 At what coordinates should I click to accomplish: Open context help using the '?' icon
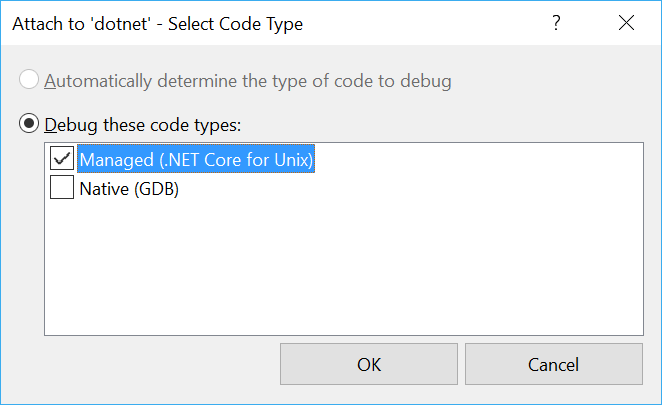tap(557, 24)
